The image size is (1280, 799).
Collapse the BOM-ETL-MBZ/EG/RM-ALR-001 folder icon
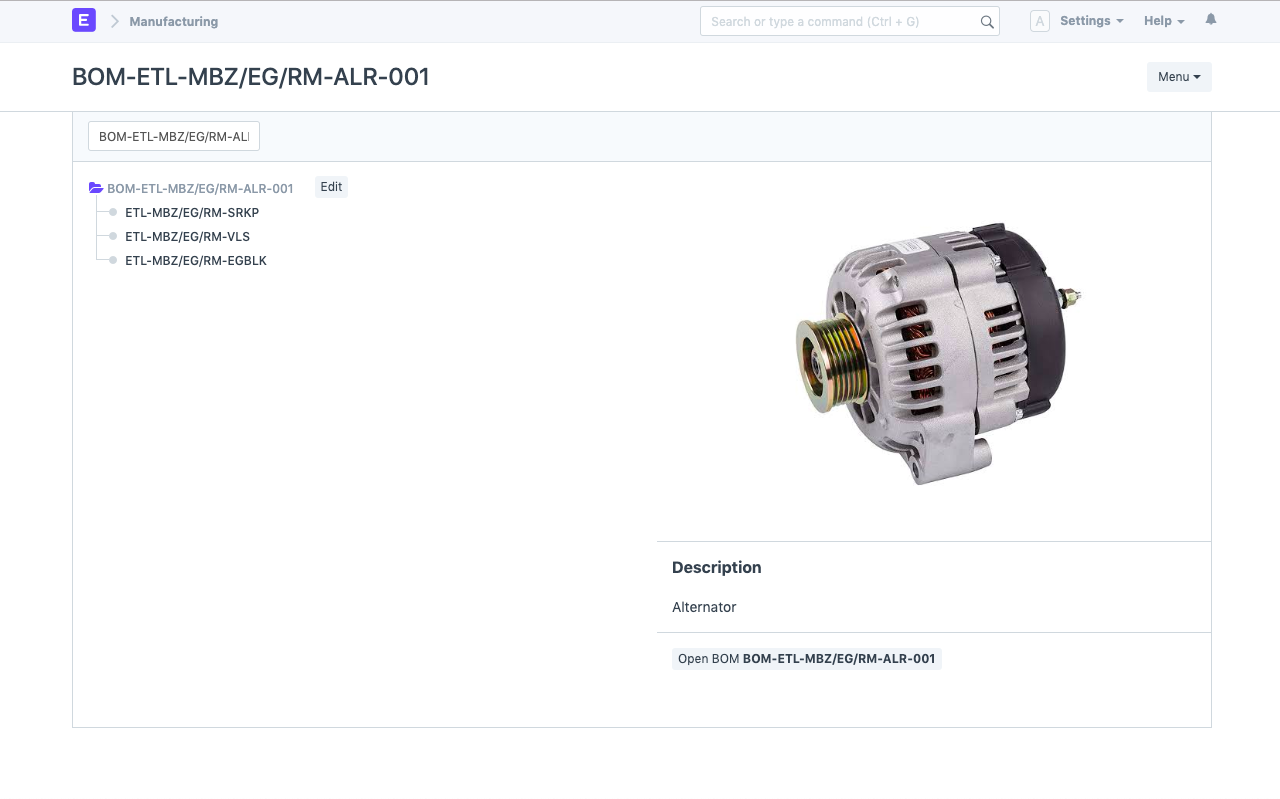96,188
